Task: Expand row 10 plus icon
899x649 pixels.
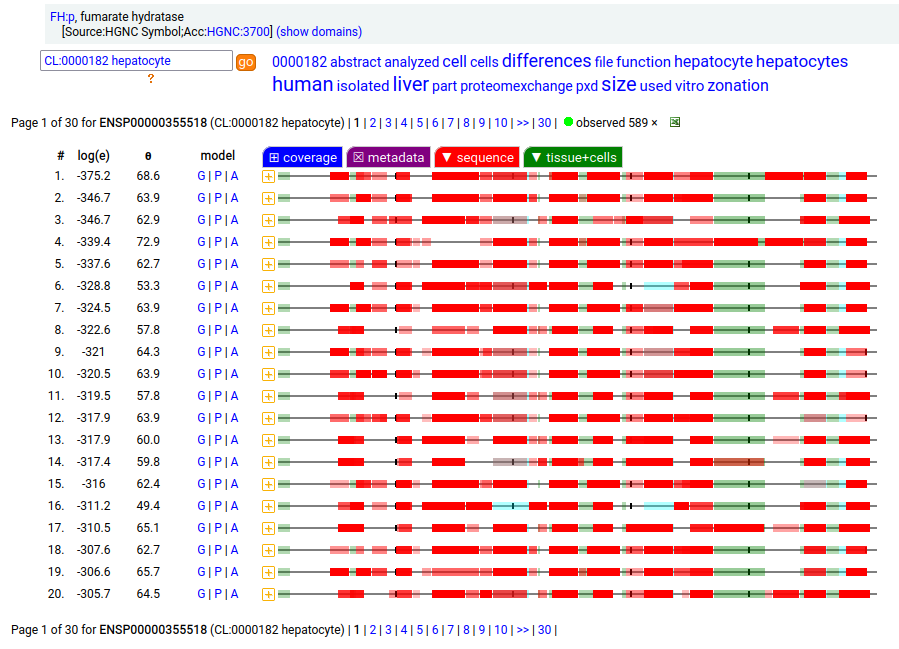Action: 268,374
